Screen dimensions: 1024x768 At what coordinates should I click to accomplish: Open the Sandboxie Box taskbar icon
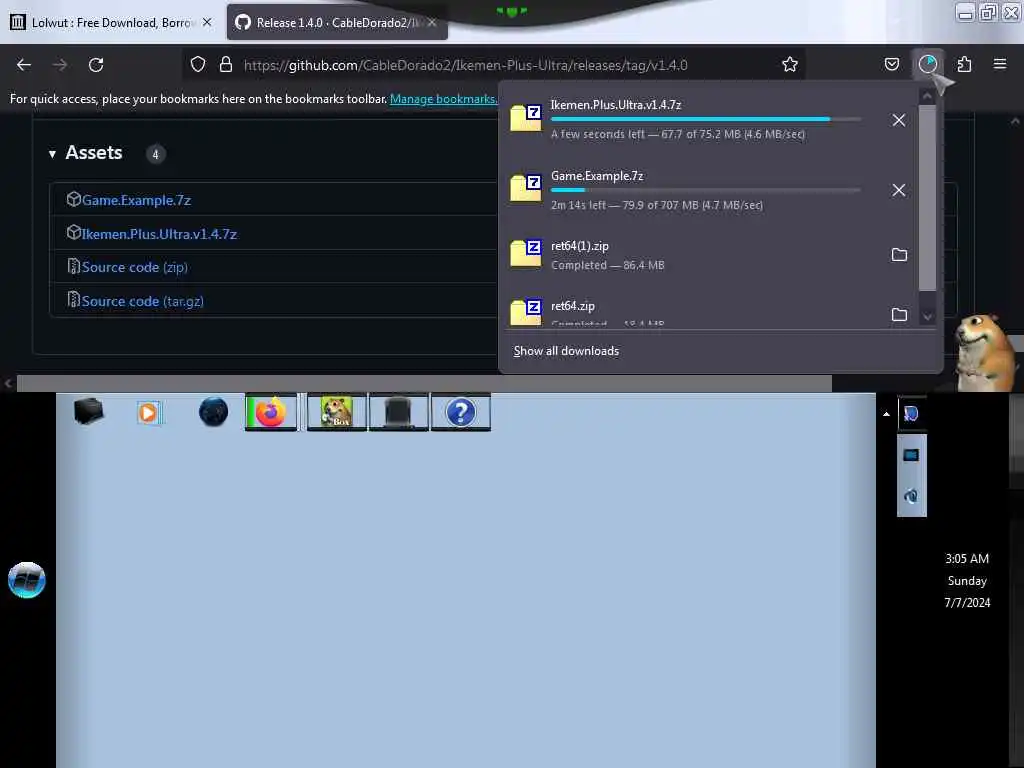tap(336, 412)
